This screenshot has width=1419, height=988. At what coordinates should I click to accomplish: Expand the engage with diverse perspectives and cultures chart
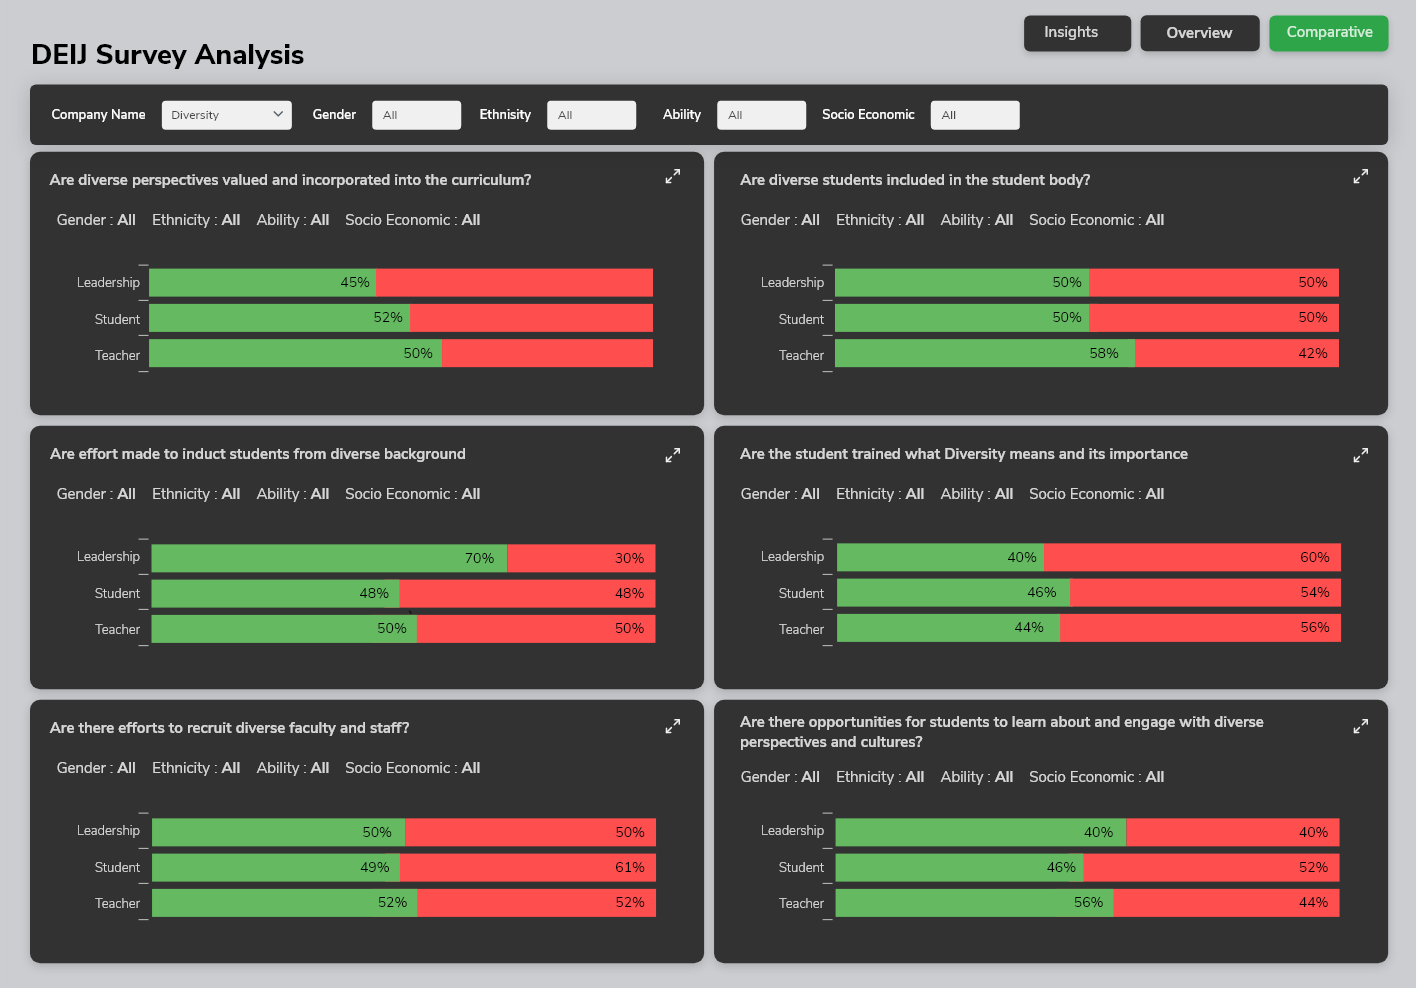1361,726
